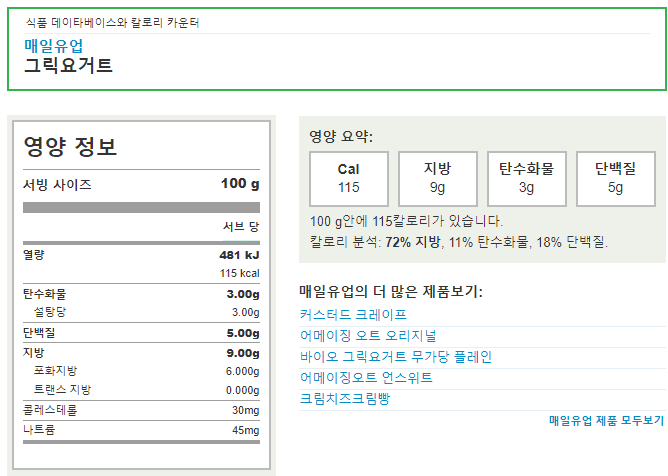This screenshot has height=476, width=668.
Task: Click the 트랜스 지방 row label
Action: click(62, 389)
